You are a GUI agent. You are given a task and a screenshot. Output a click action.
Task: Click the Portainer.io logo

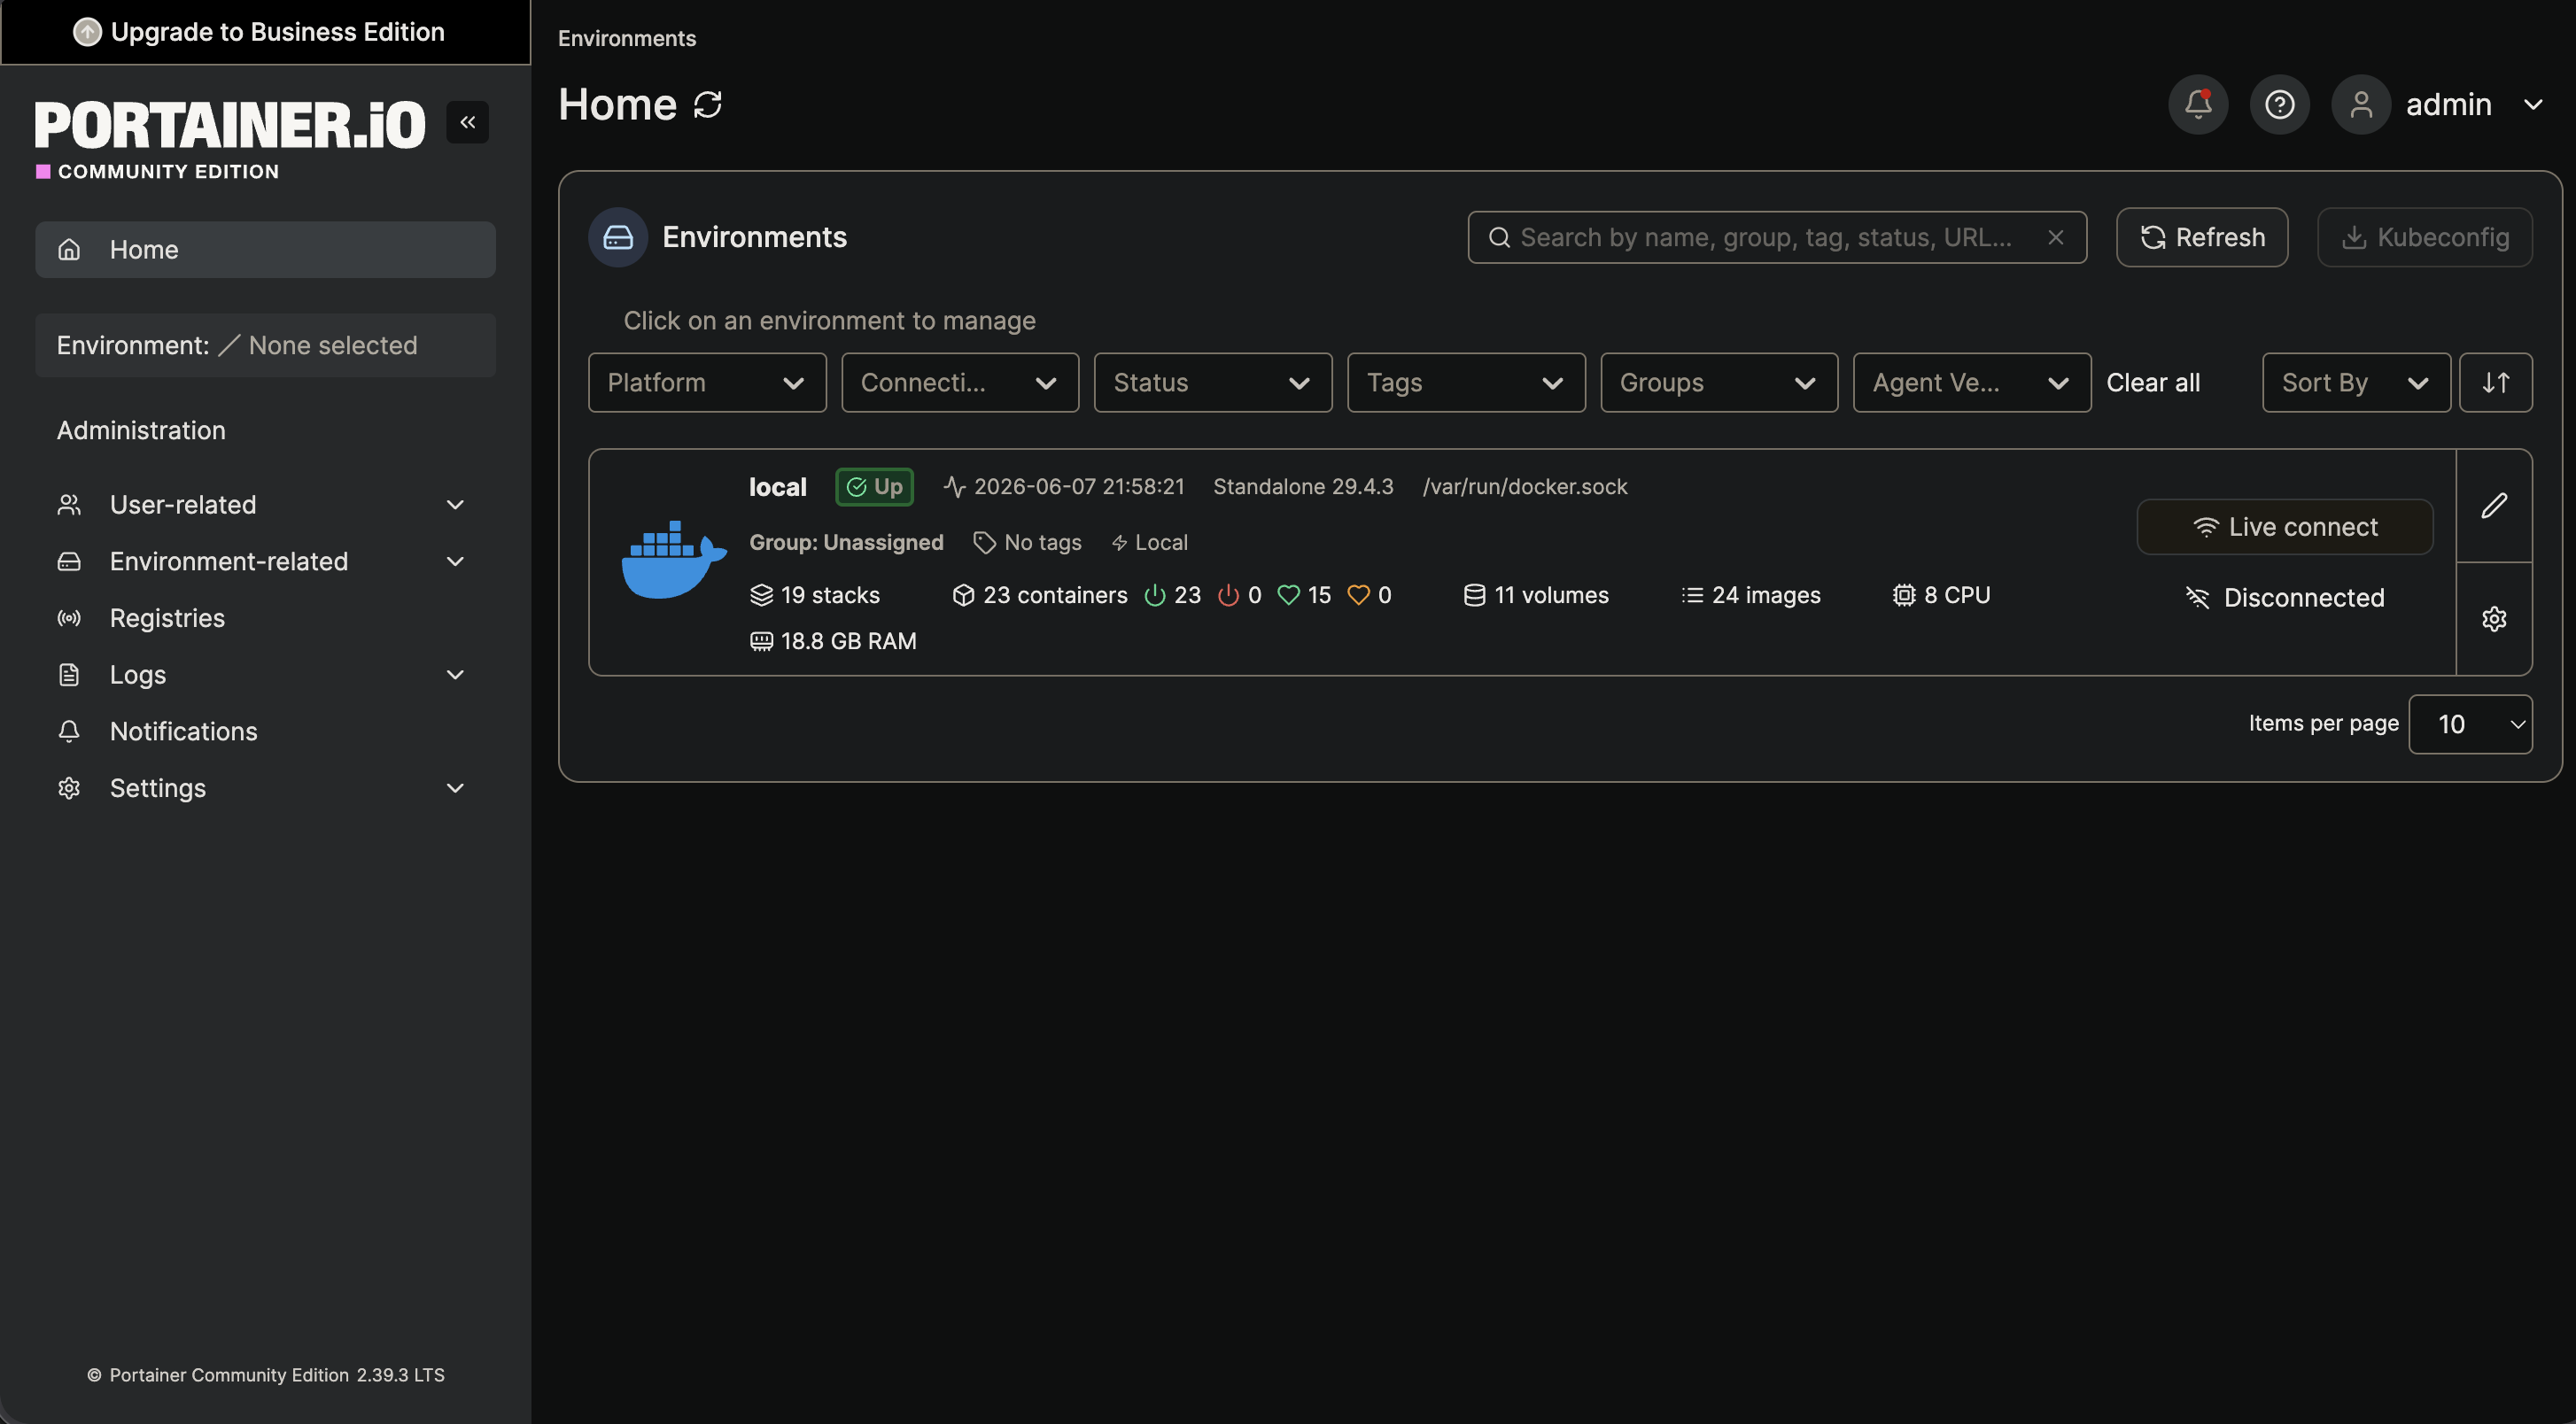click(230, 125)
